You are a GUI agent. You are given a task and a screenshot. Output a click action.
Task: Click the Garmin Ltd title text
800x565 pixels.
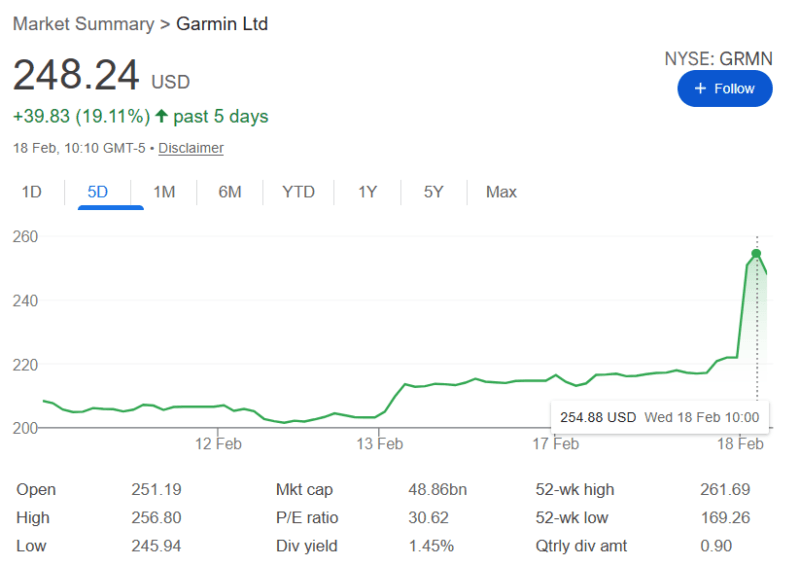(x=222, y=24)
